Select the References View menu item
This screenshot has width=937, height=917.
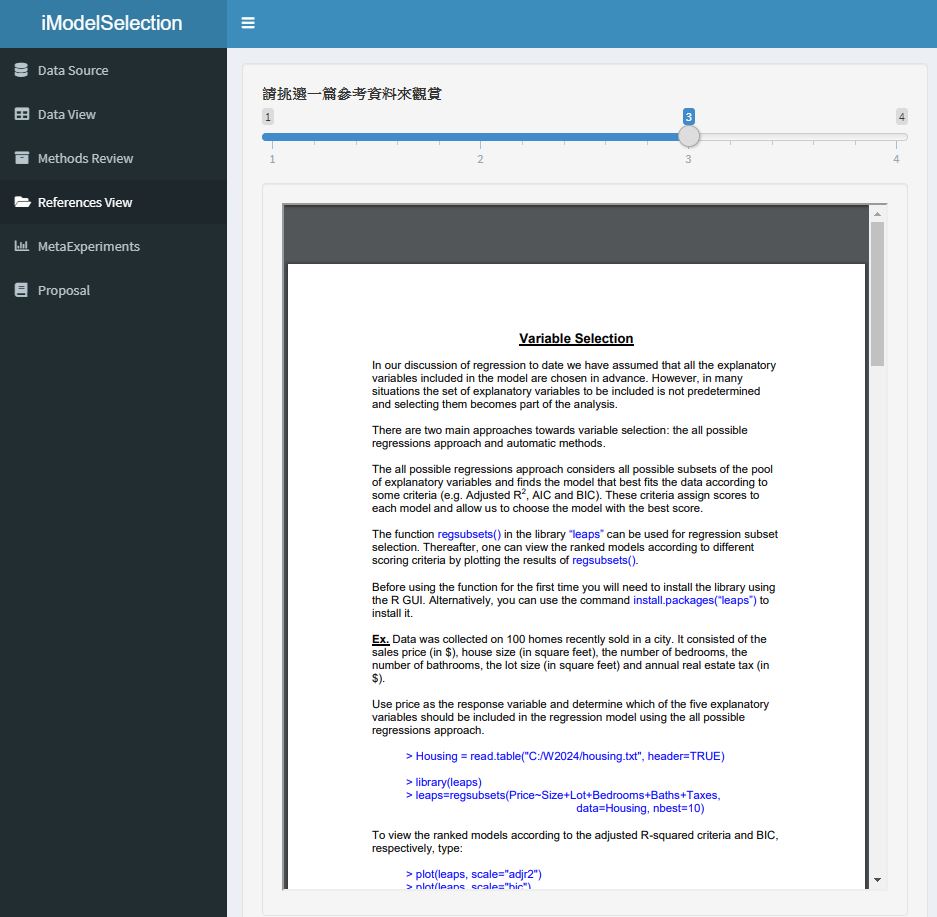(114, 203)
